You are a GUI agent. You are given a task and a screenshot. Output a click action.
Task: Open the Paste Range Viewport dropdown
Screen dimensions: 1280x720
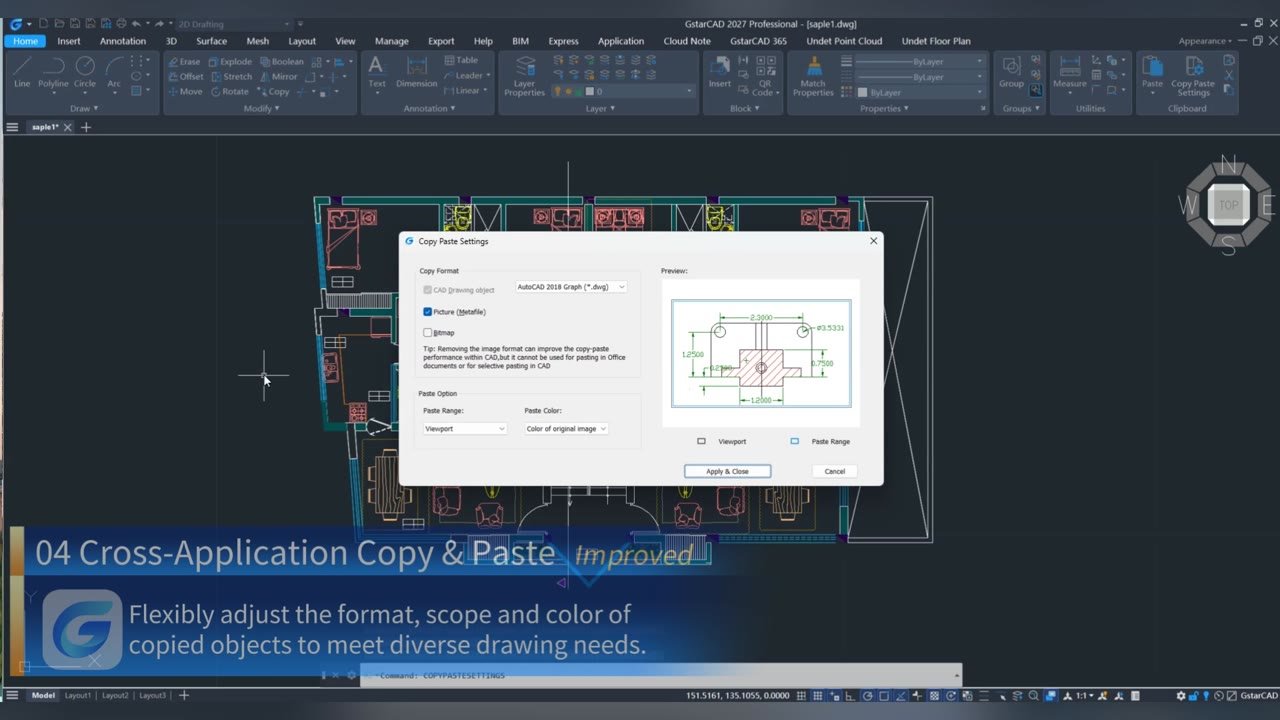(x=465, y=429)
